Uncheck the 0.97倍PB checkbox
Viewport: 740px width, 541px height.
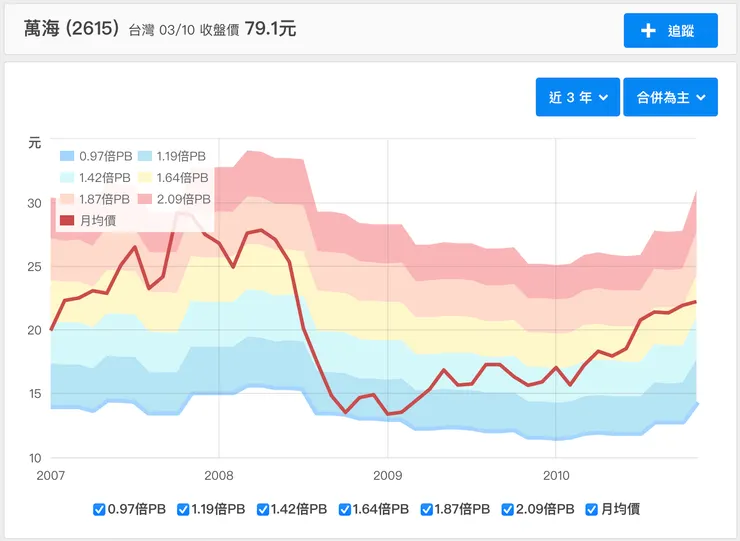click(x=99, y=510)
